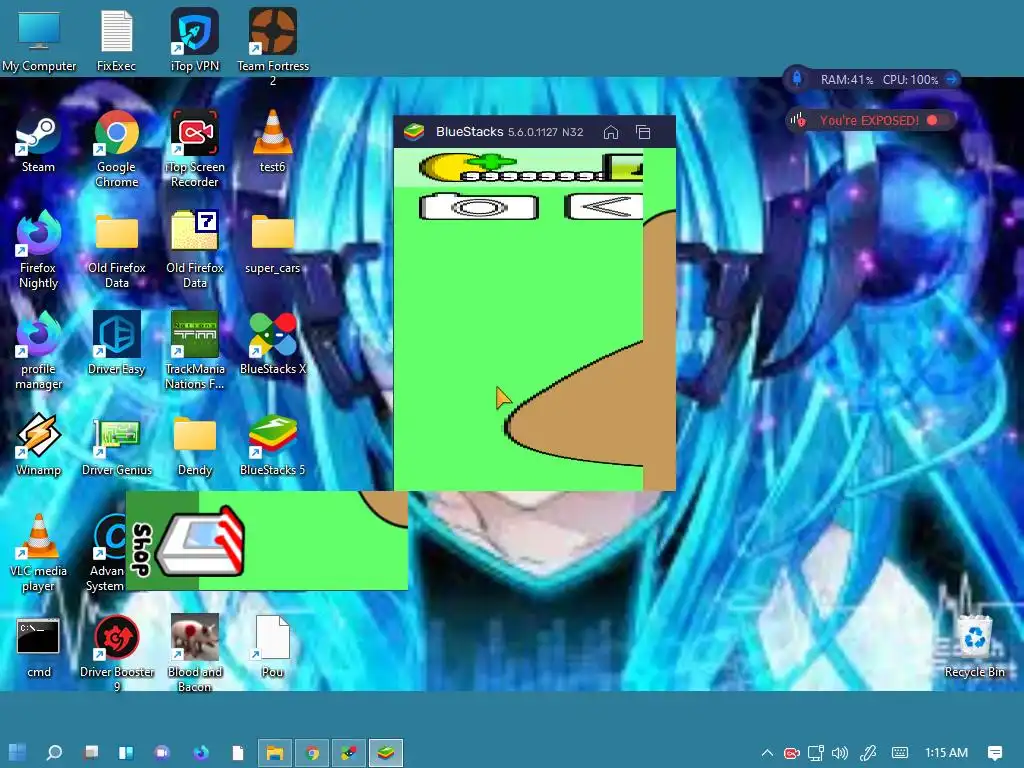Click the You're EXPOSED! VPN widget

(869, 120)
